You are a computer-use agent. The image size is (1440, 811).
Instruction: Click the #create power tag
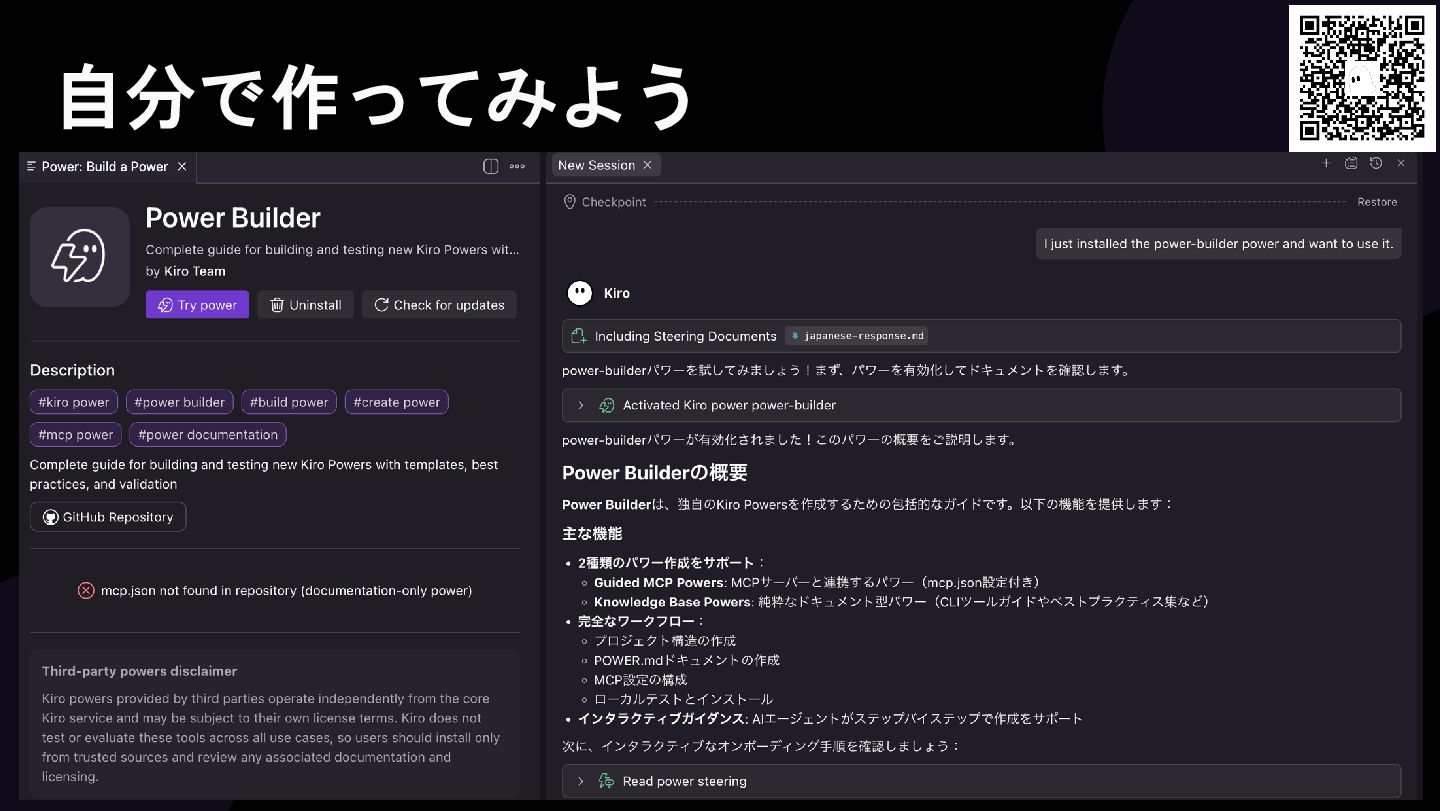point(397,402)
